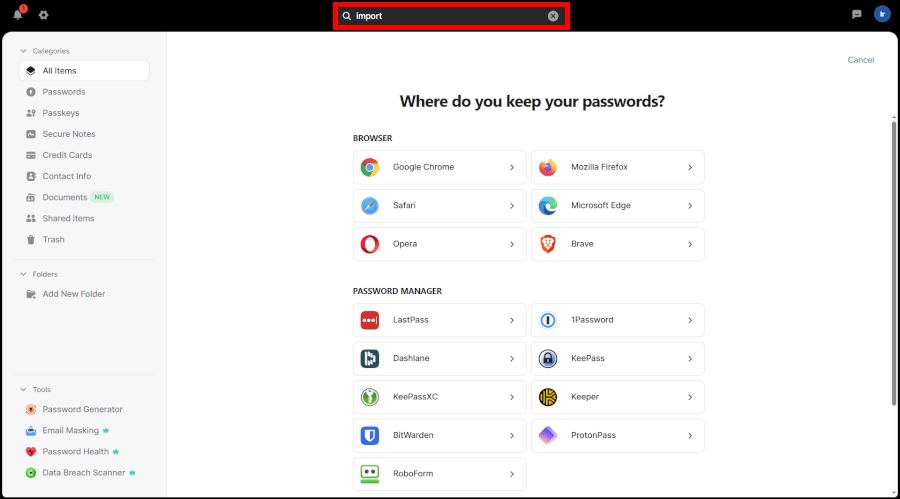Go to Secure Notes category
The height and width of the screenshot is (499, 900).
(x=68, y=134)
